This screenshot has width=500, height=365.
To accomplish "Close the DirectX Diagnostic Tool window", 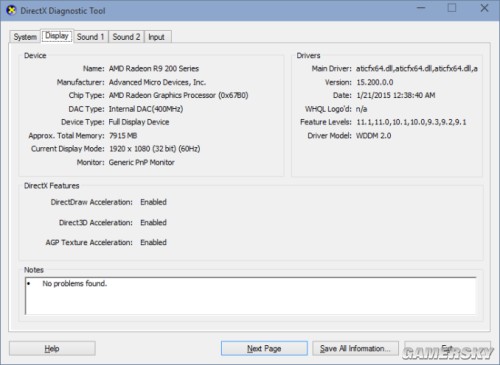I will click(484, 8).
